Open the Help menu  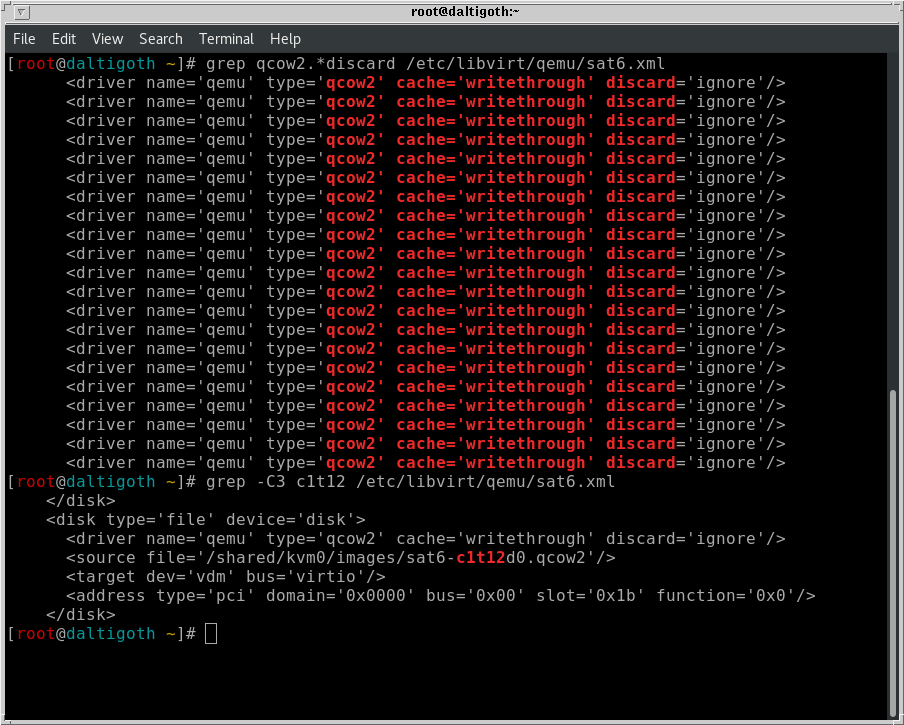click(x=285, y=39)
